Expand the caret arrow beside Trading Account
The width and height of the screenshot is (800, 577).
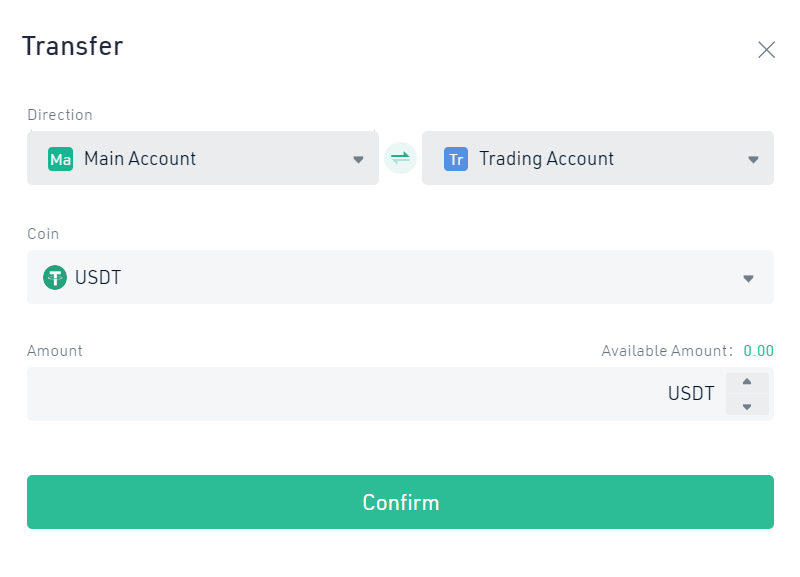click(753, 160)
